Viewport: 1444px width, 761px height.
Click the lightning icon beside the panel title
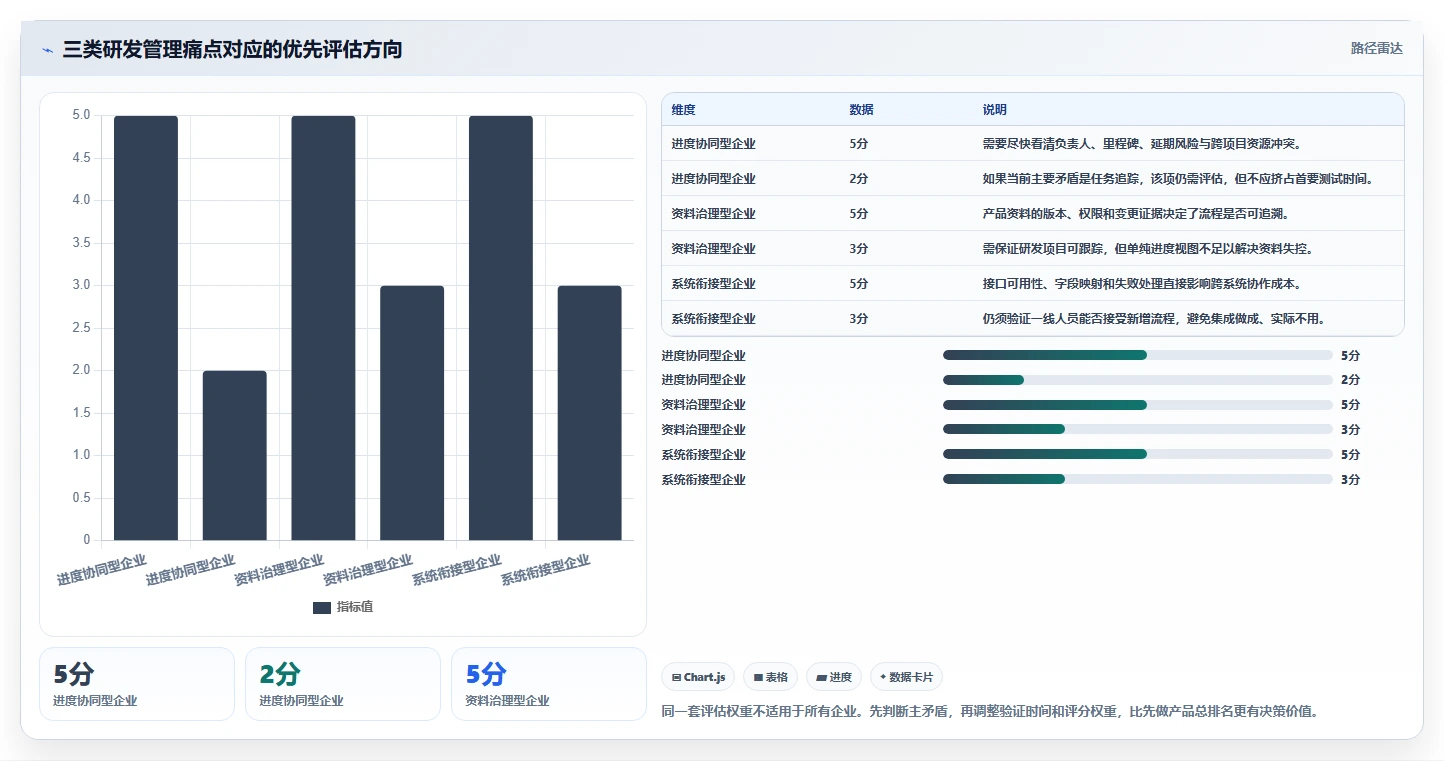[x=48, y=50]
